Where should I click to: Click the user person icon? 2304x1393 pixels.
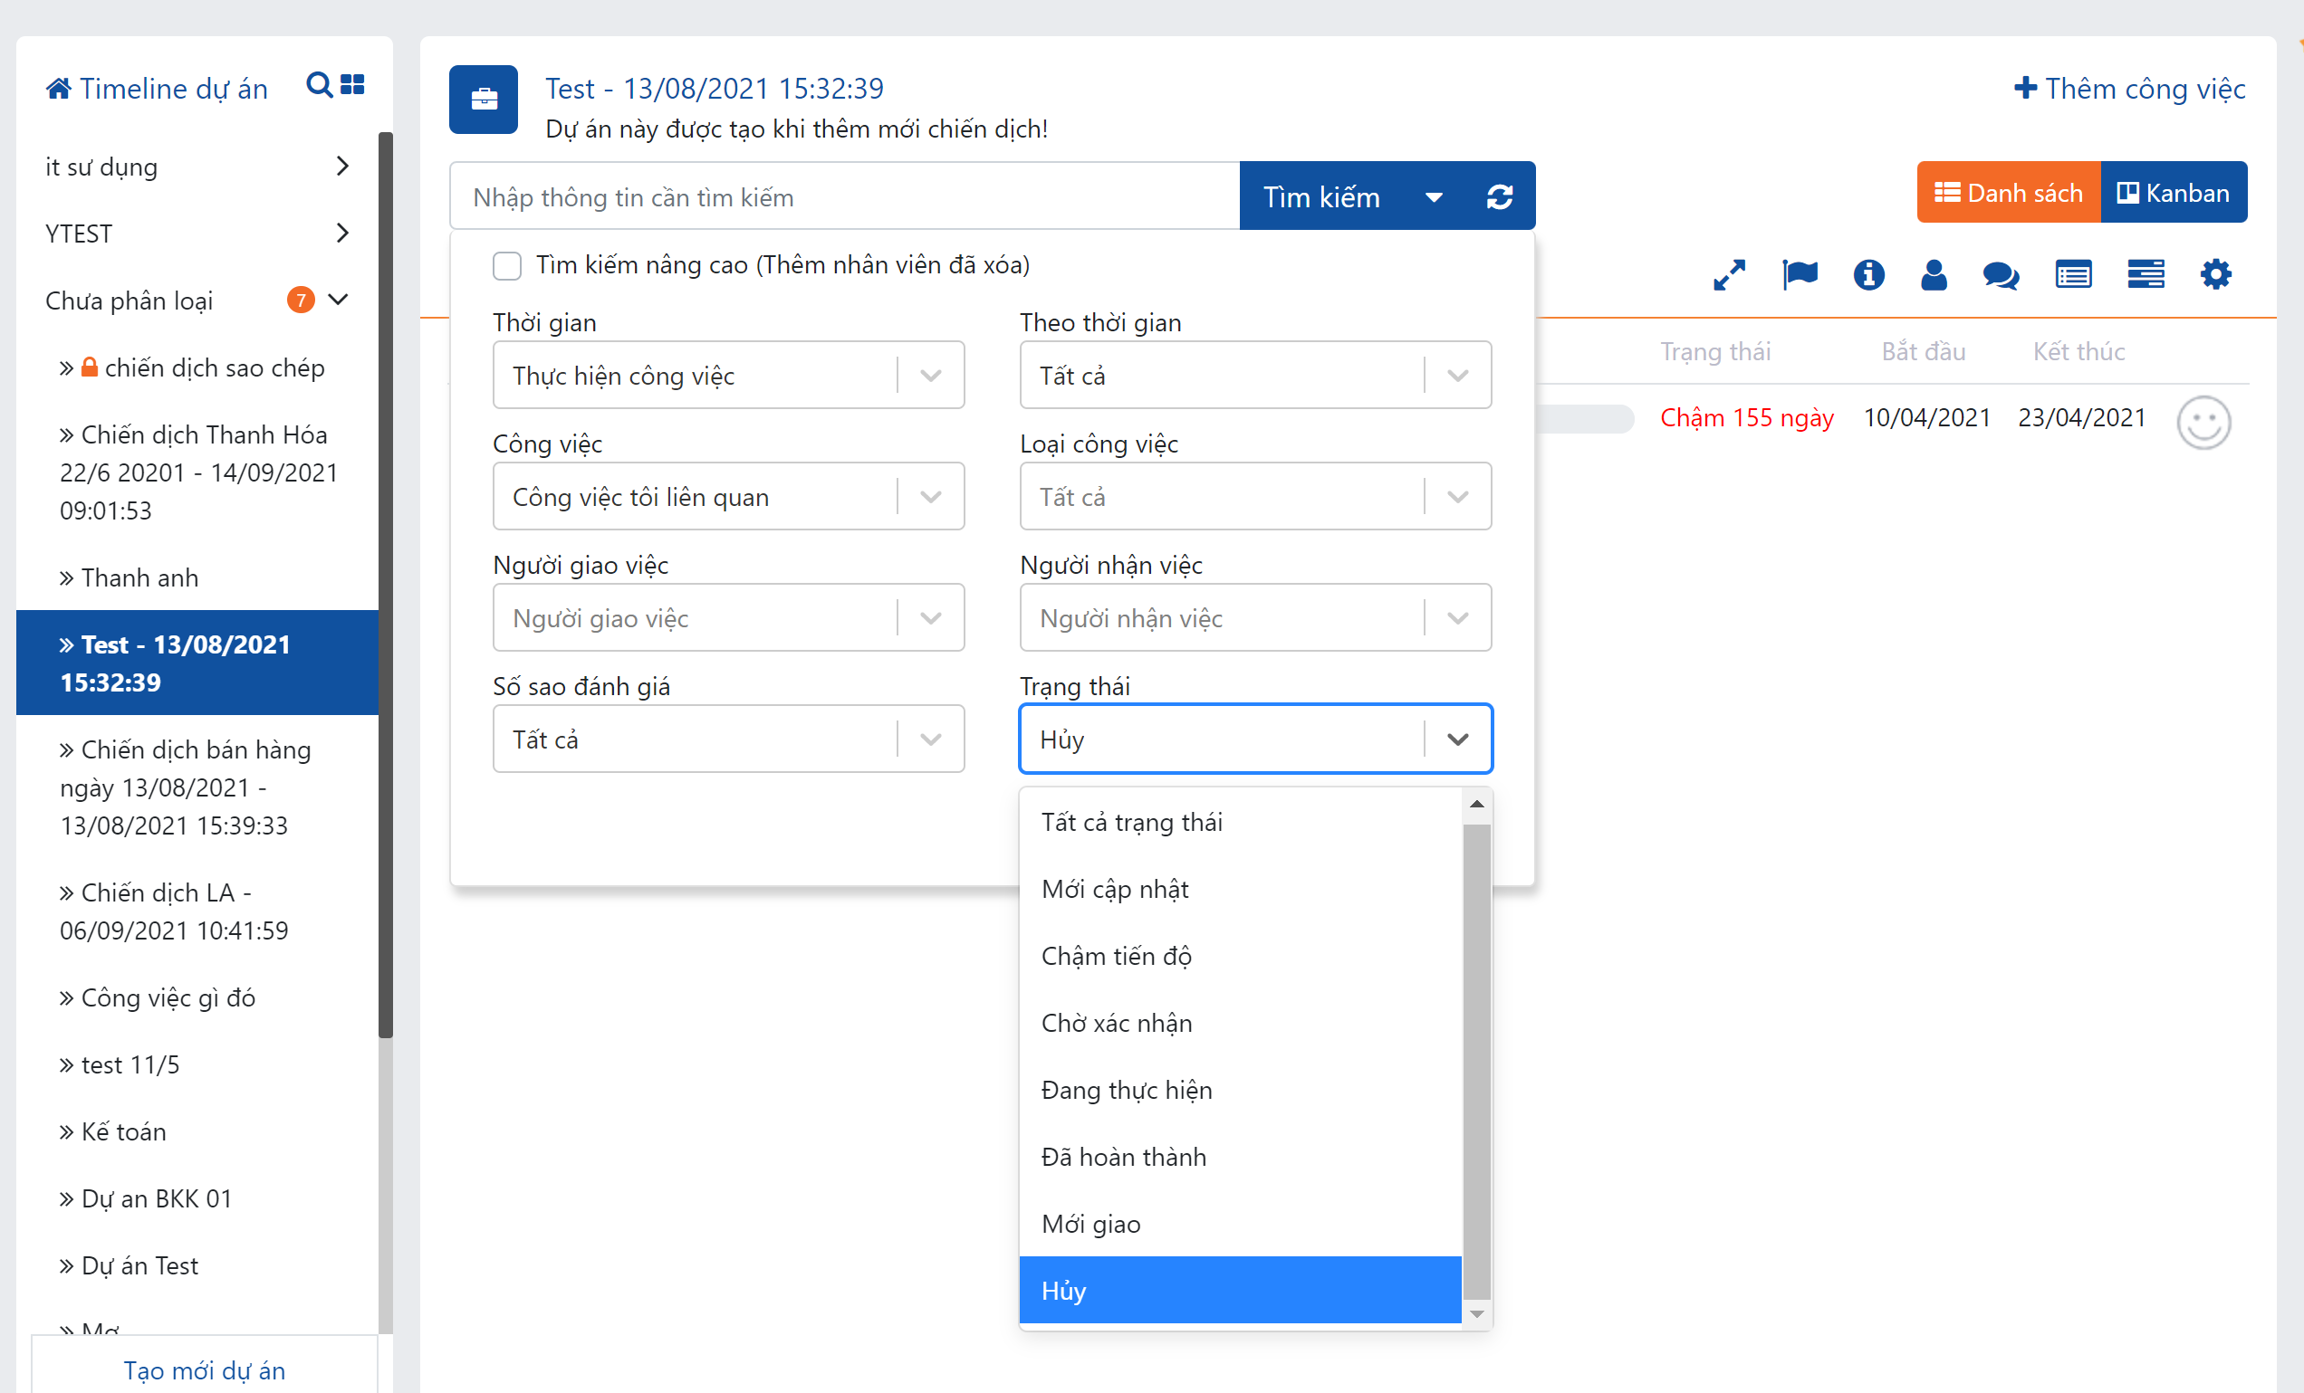point(1933,275)
